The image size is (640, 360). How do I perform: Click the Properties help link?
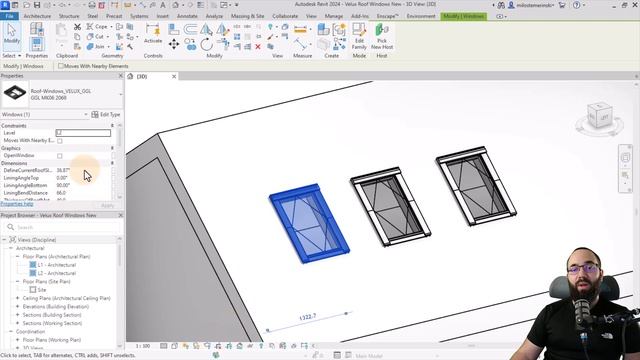pyautogui.click(x=17, y=204)
